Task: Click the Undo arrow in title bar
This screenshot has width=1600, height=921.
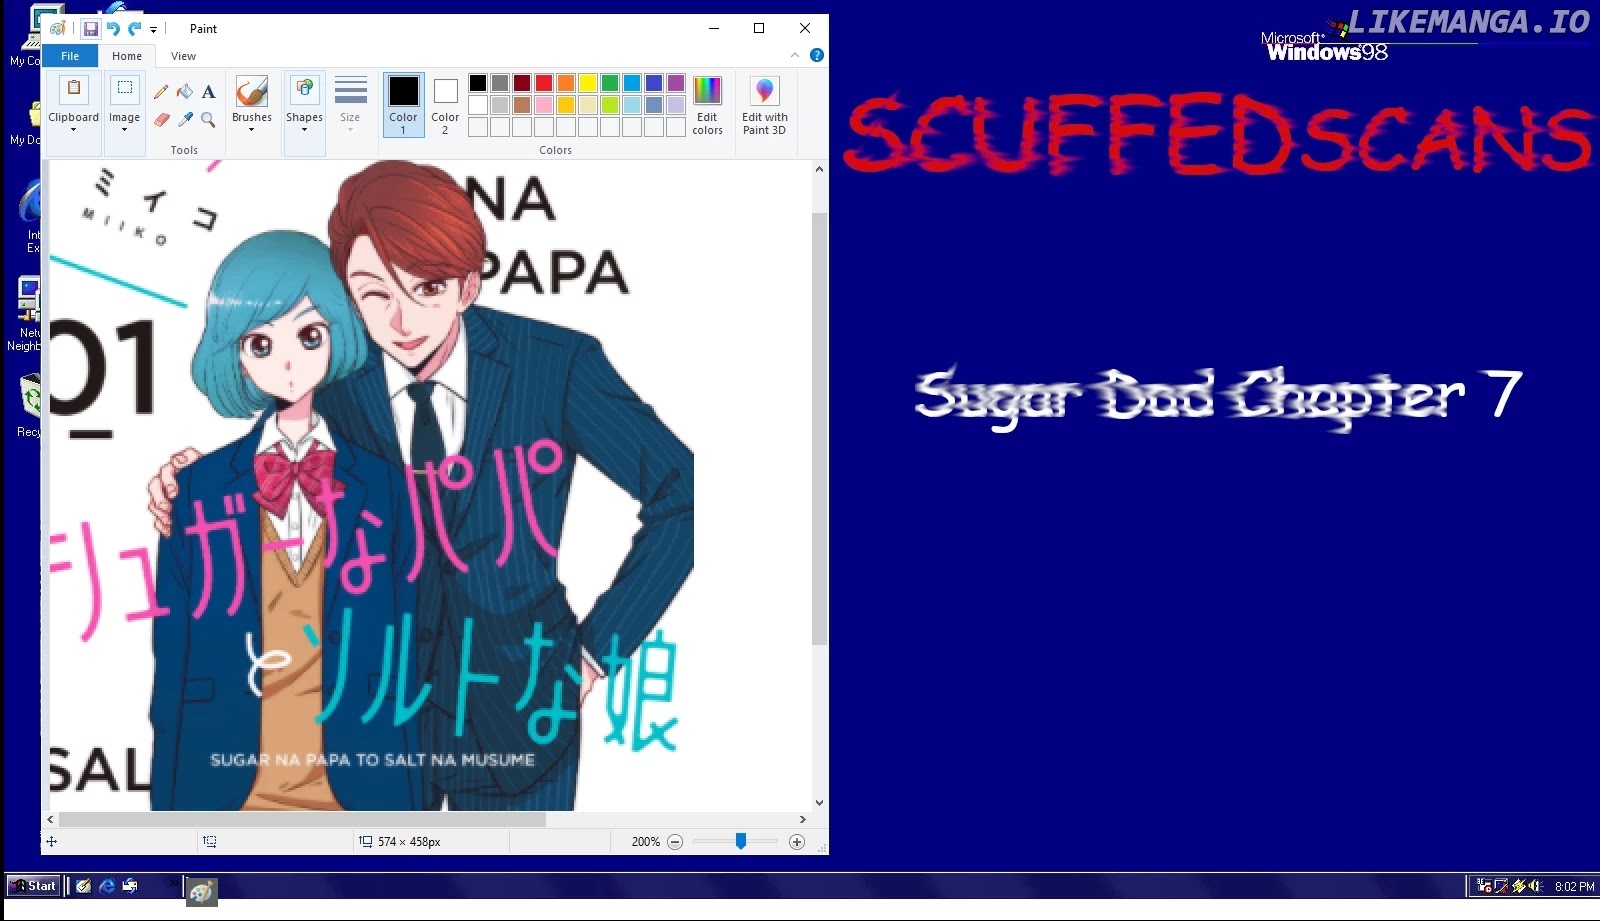Action: coord(113,29)
